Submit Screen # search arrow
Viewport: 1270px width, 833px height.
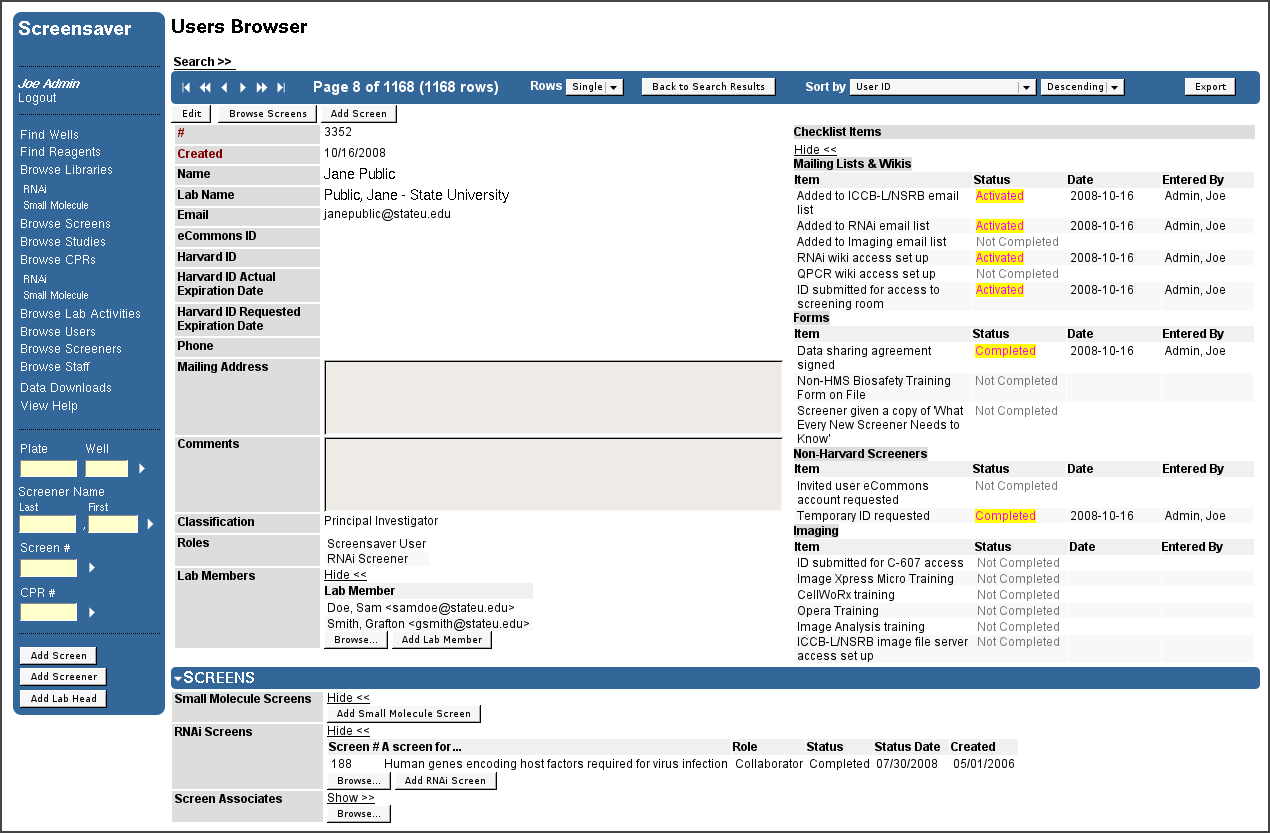(x=91, y=568)
